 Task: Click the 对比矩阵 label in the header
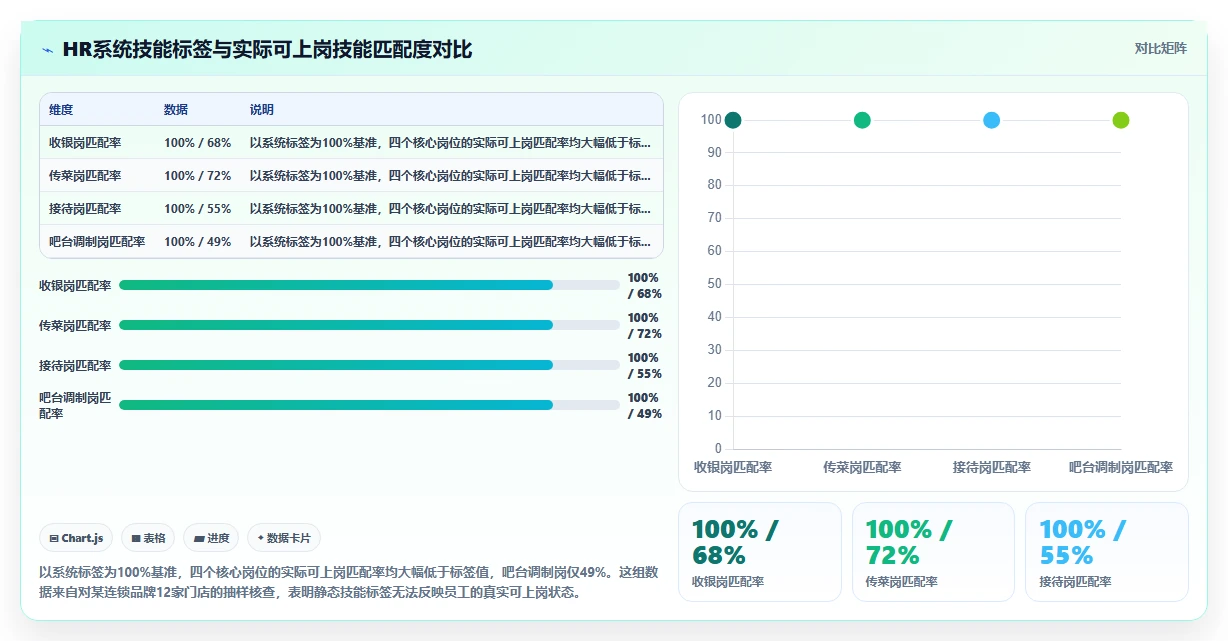[1160, 49]
